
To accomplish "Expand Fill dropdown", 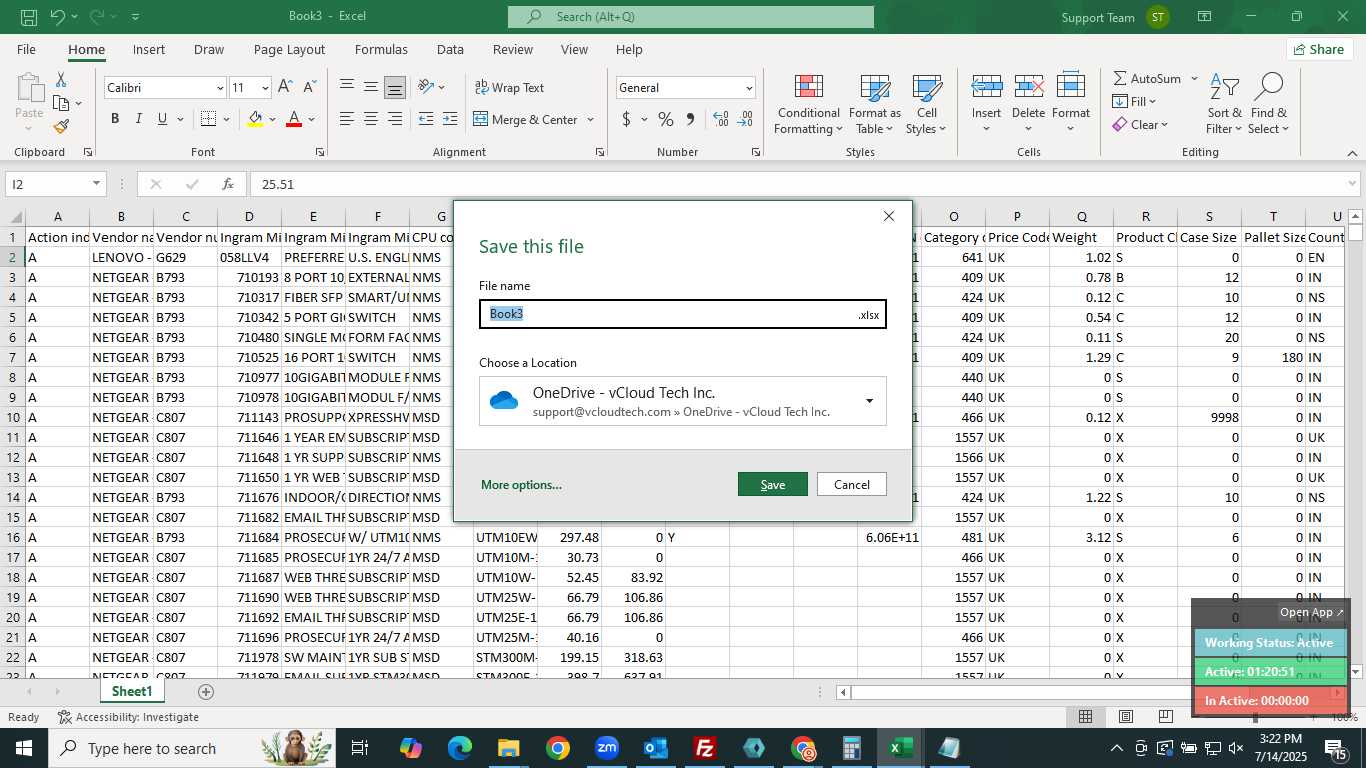I will pos(1153,101).
